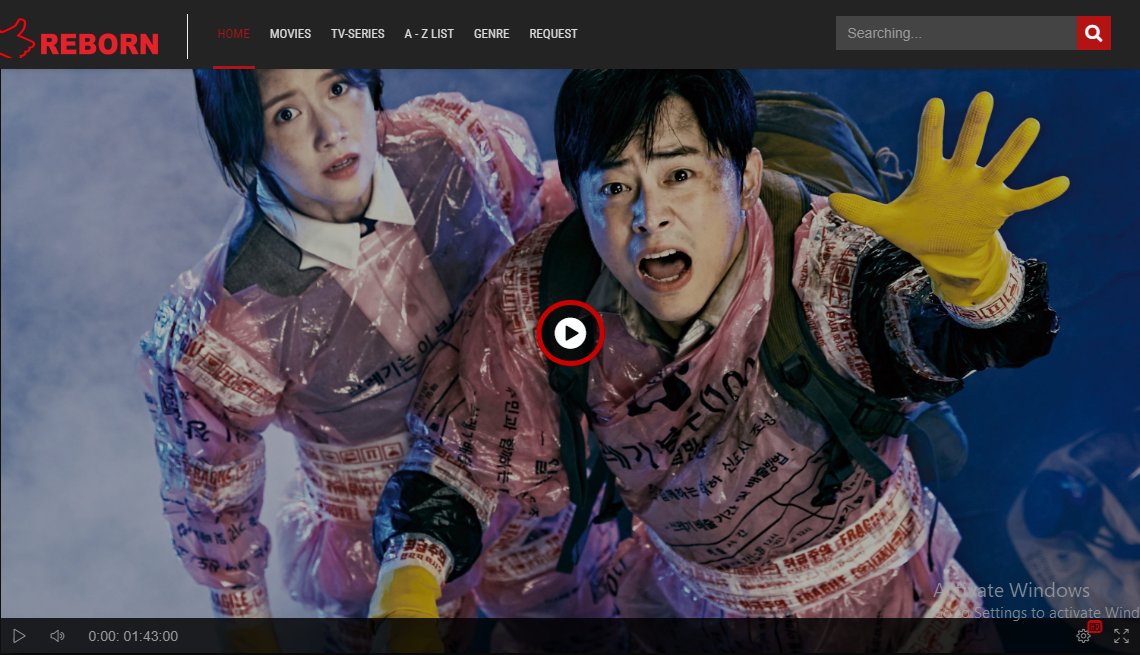Go to the MOVIES section
1140x655 pixels.
coord(290,33)
